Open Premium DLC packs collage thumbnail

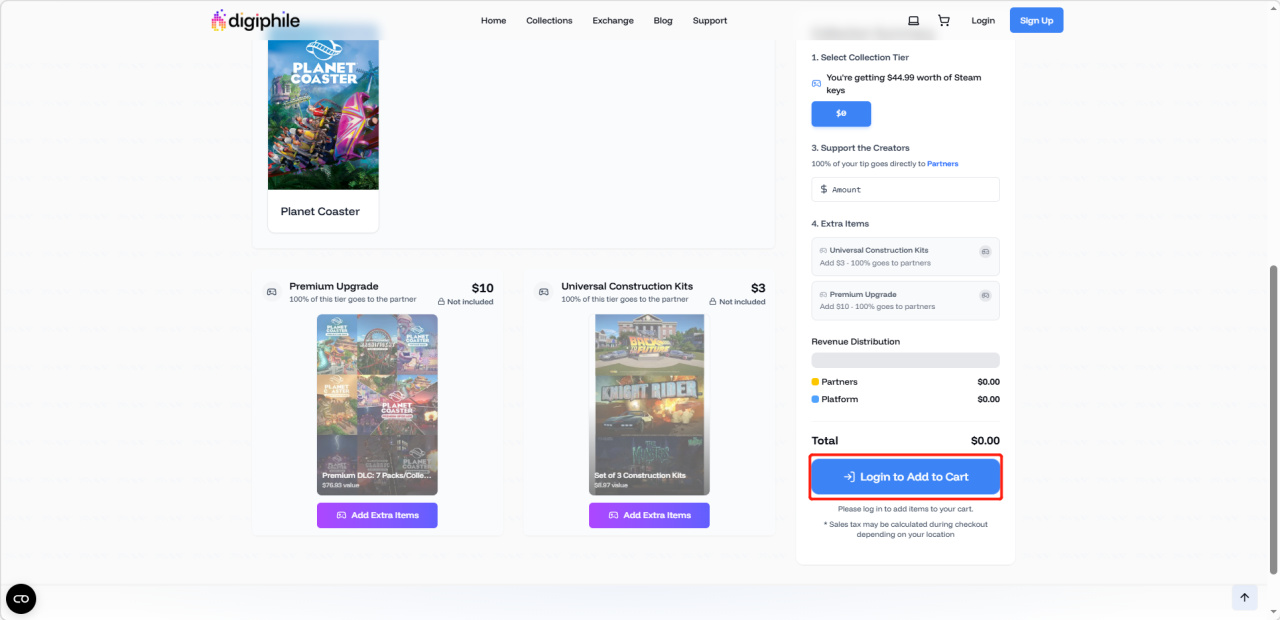(377, 404)
